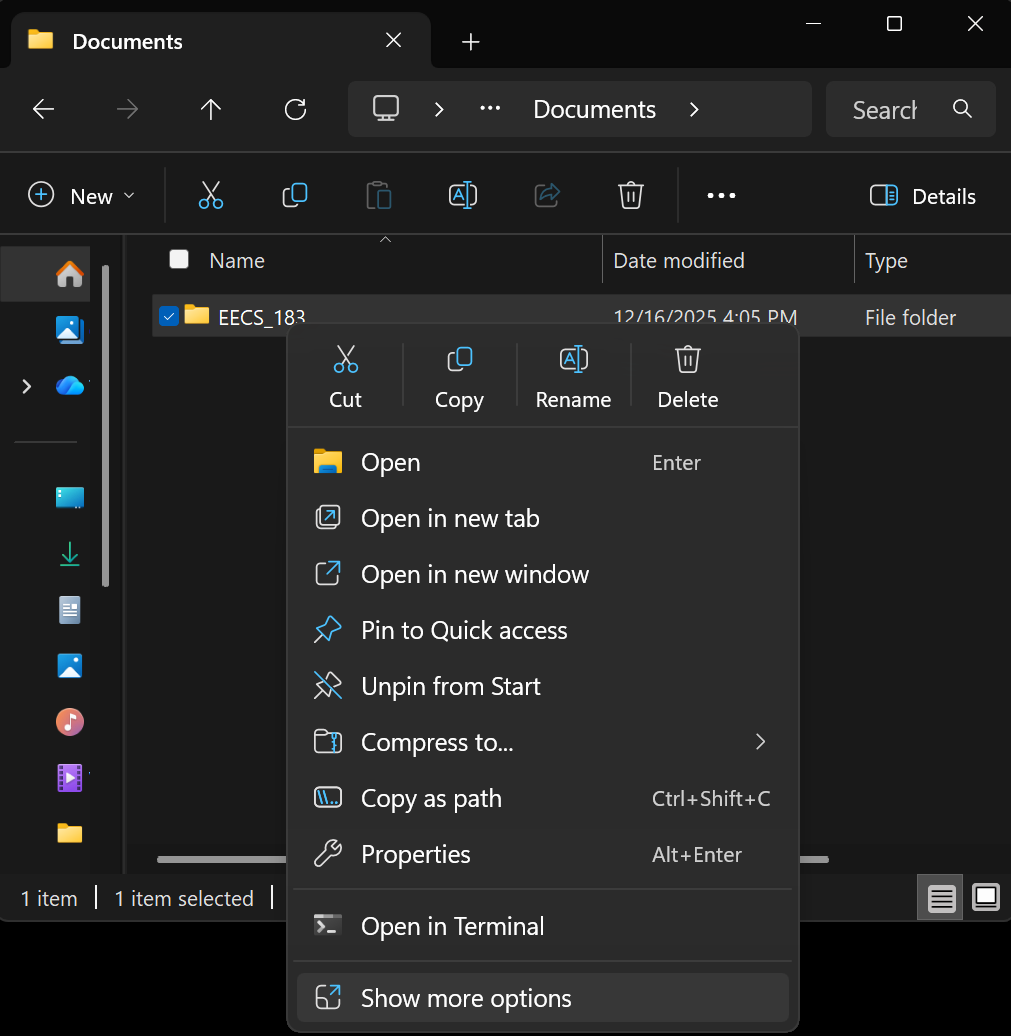
Task: Choose Open in Terminal
Action: point(542,926)
